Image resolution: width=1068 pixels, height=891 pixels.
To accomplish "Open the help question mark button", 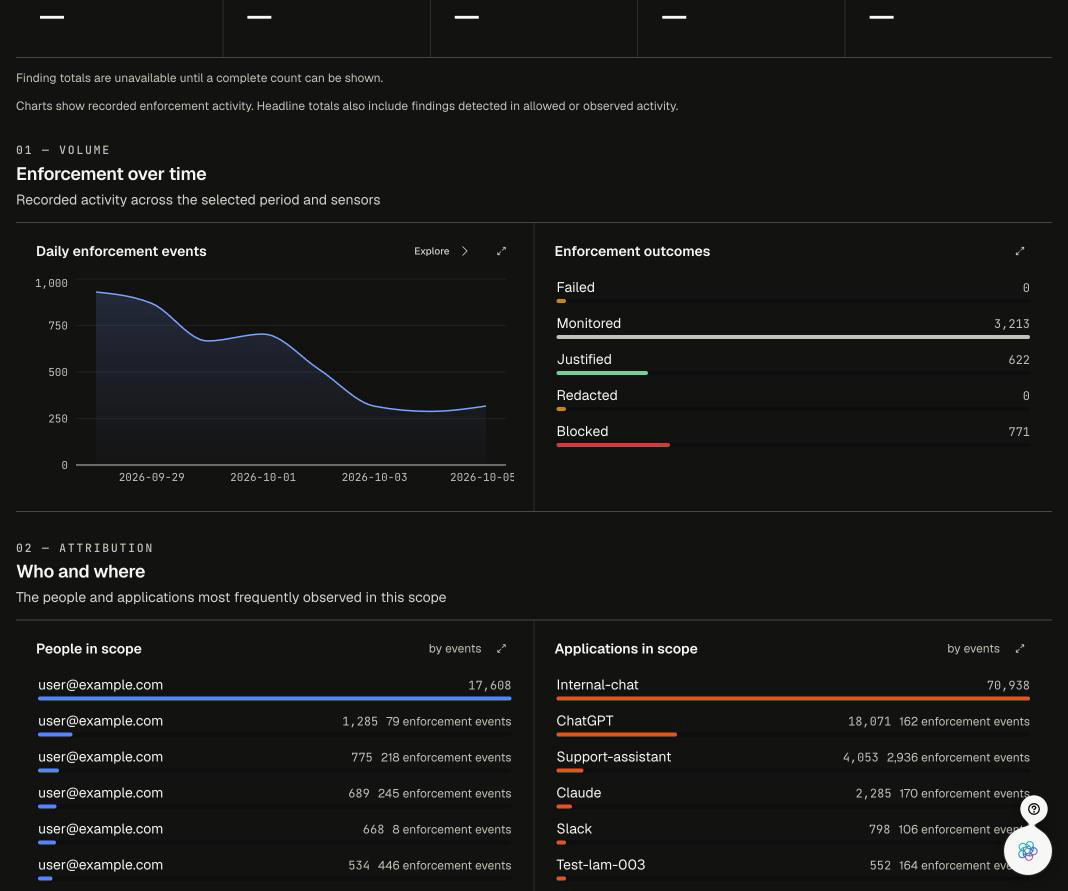I will 1033,809.
